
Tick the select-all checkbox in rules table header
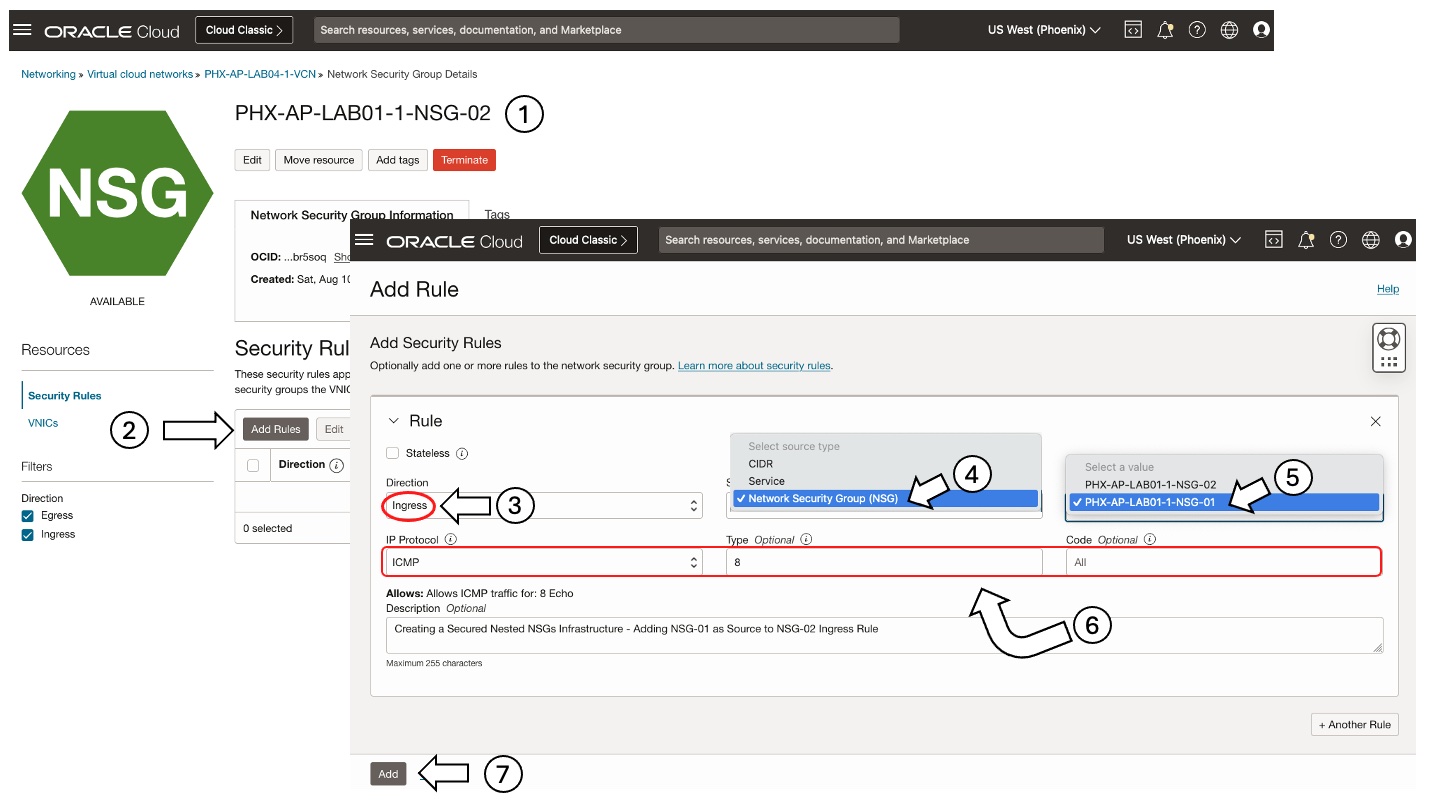[253, 465]
